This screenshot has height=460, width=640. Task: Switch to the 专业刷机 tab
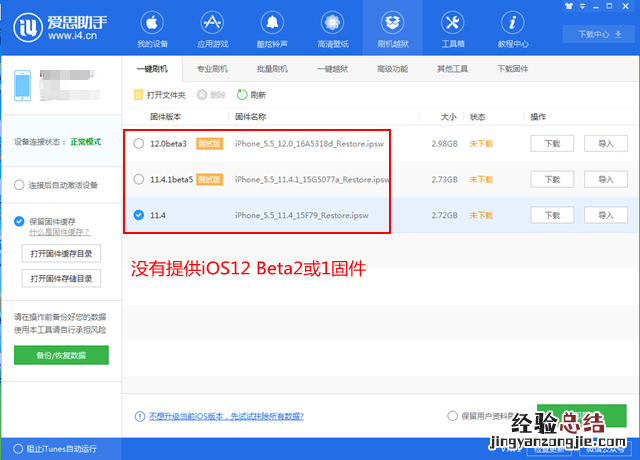[212, 69]
